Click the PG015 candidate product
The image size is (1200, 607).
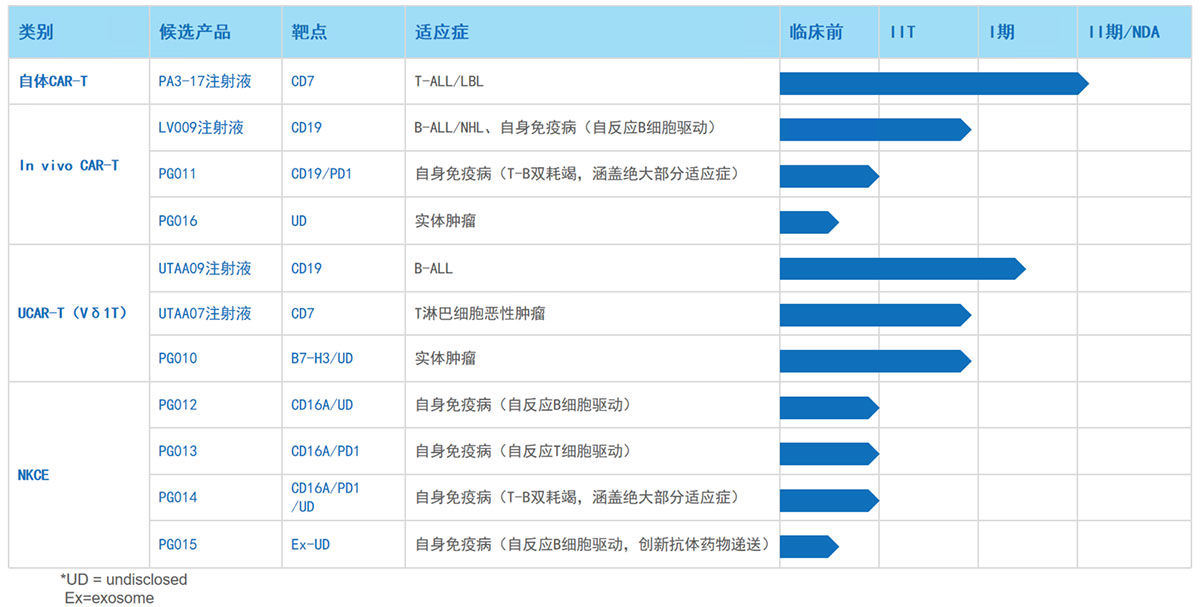coord(178,545)
